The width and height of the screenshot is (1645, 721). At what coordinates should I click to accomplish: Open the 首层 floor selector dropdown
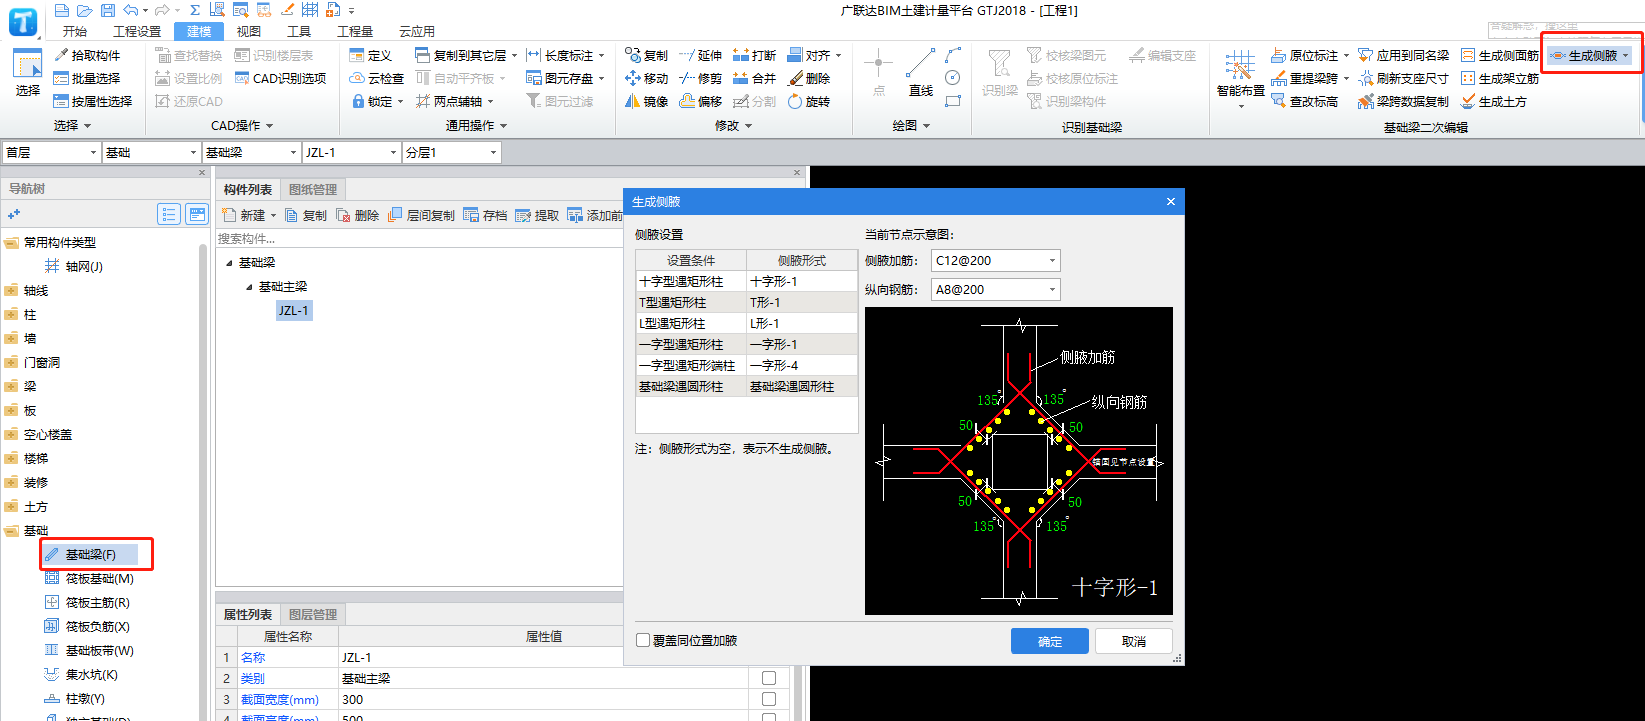click(x=93, y=152)
